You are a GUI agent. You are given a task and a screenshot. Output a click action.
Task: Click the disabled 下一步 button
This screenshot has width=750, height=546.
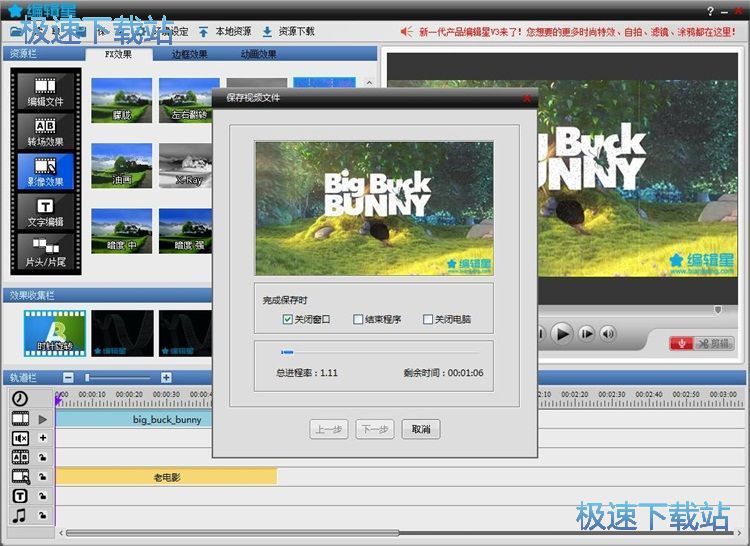click(375, 429)
